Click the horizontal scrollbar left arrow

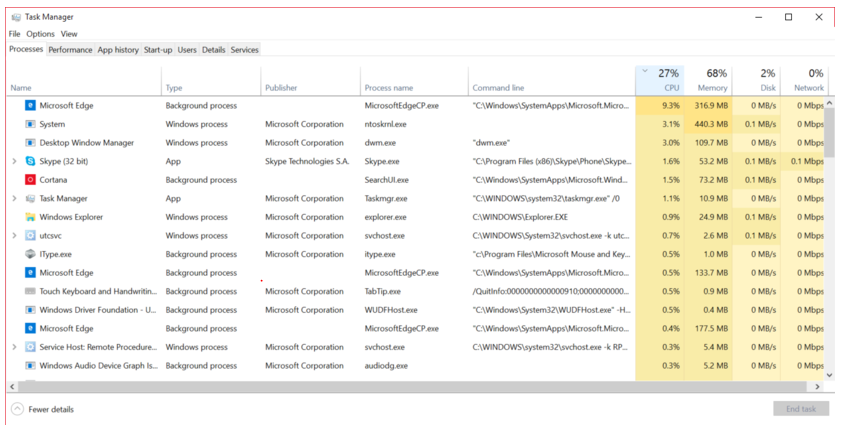12,387
